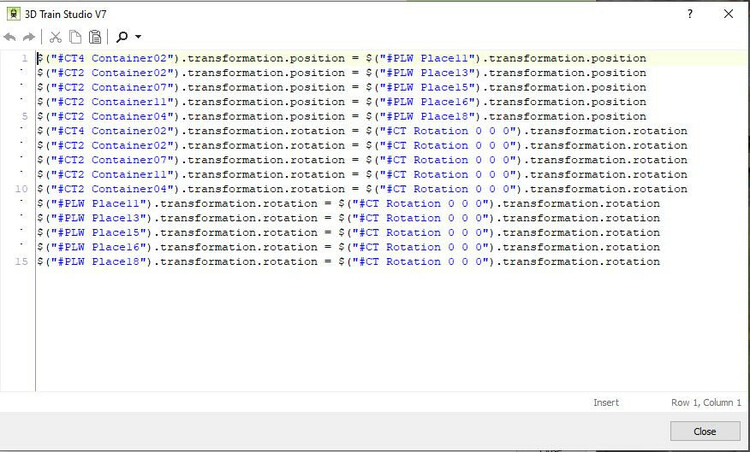Click PLW Place13 rotation script line
The width and height of the screenshot is (750, 452).
click(x=348, y=218)
